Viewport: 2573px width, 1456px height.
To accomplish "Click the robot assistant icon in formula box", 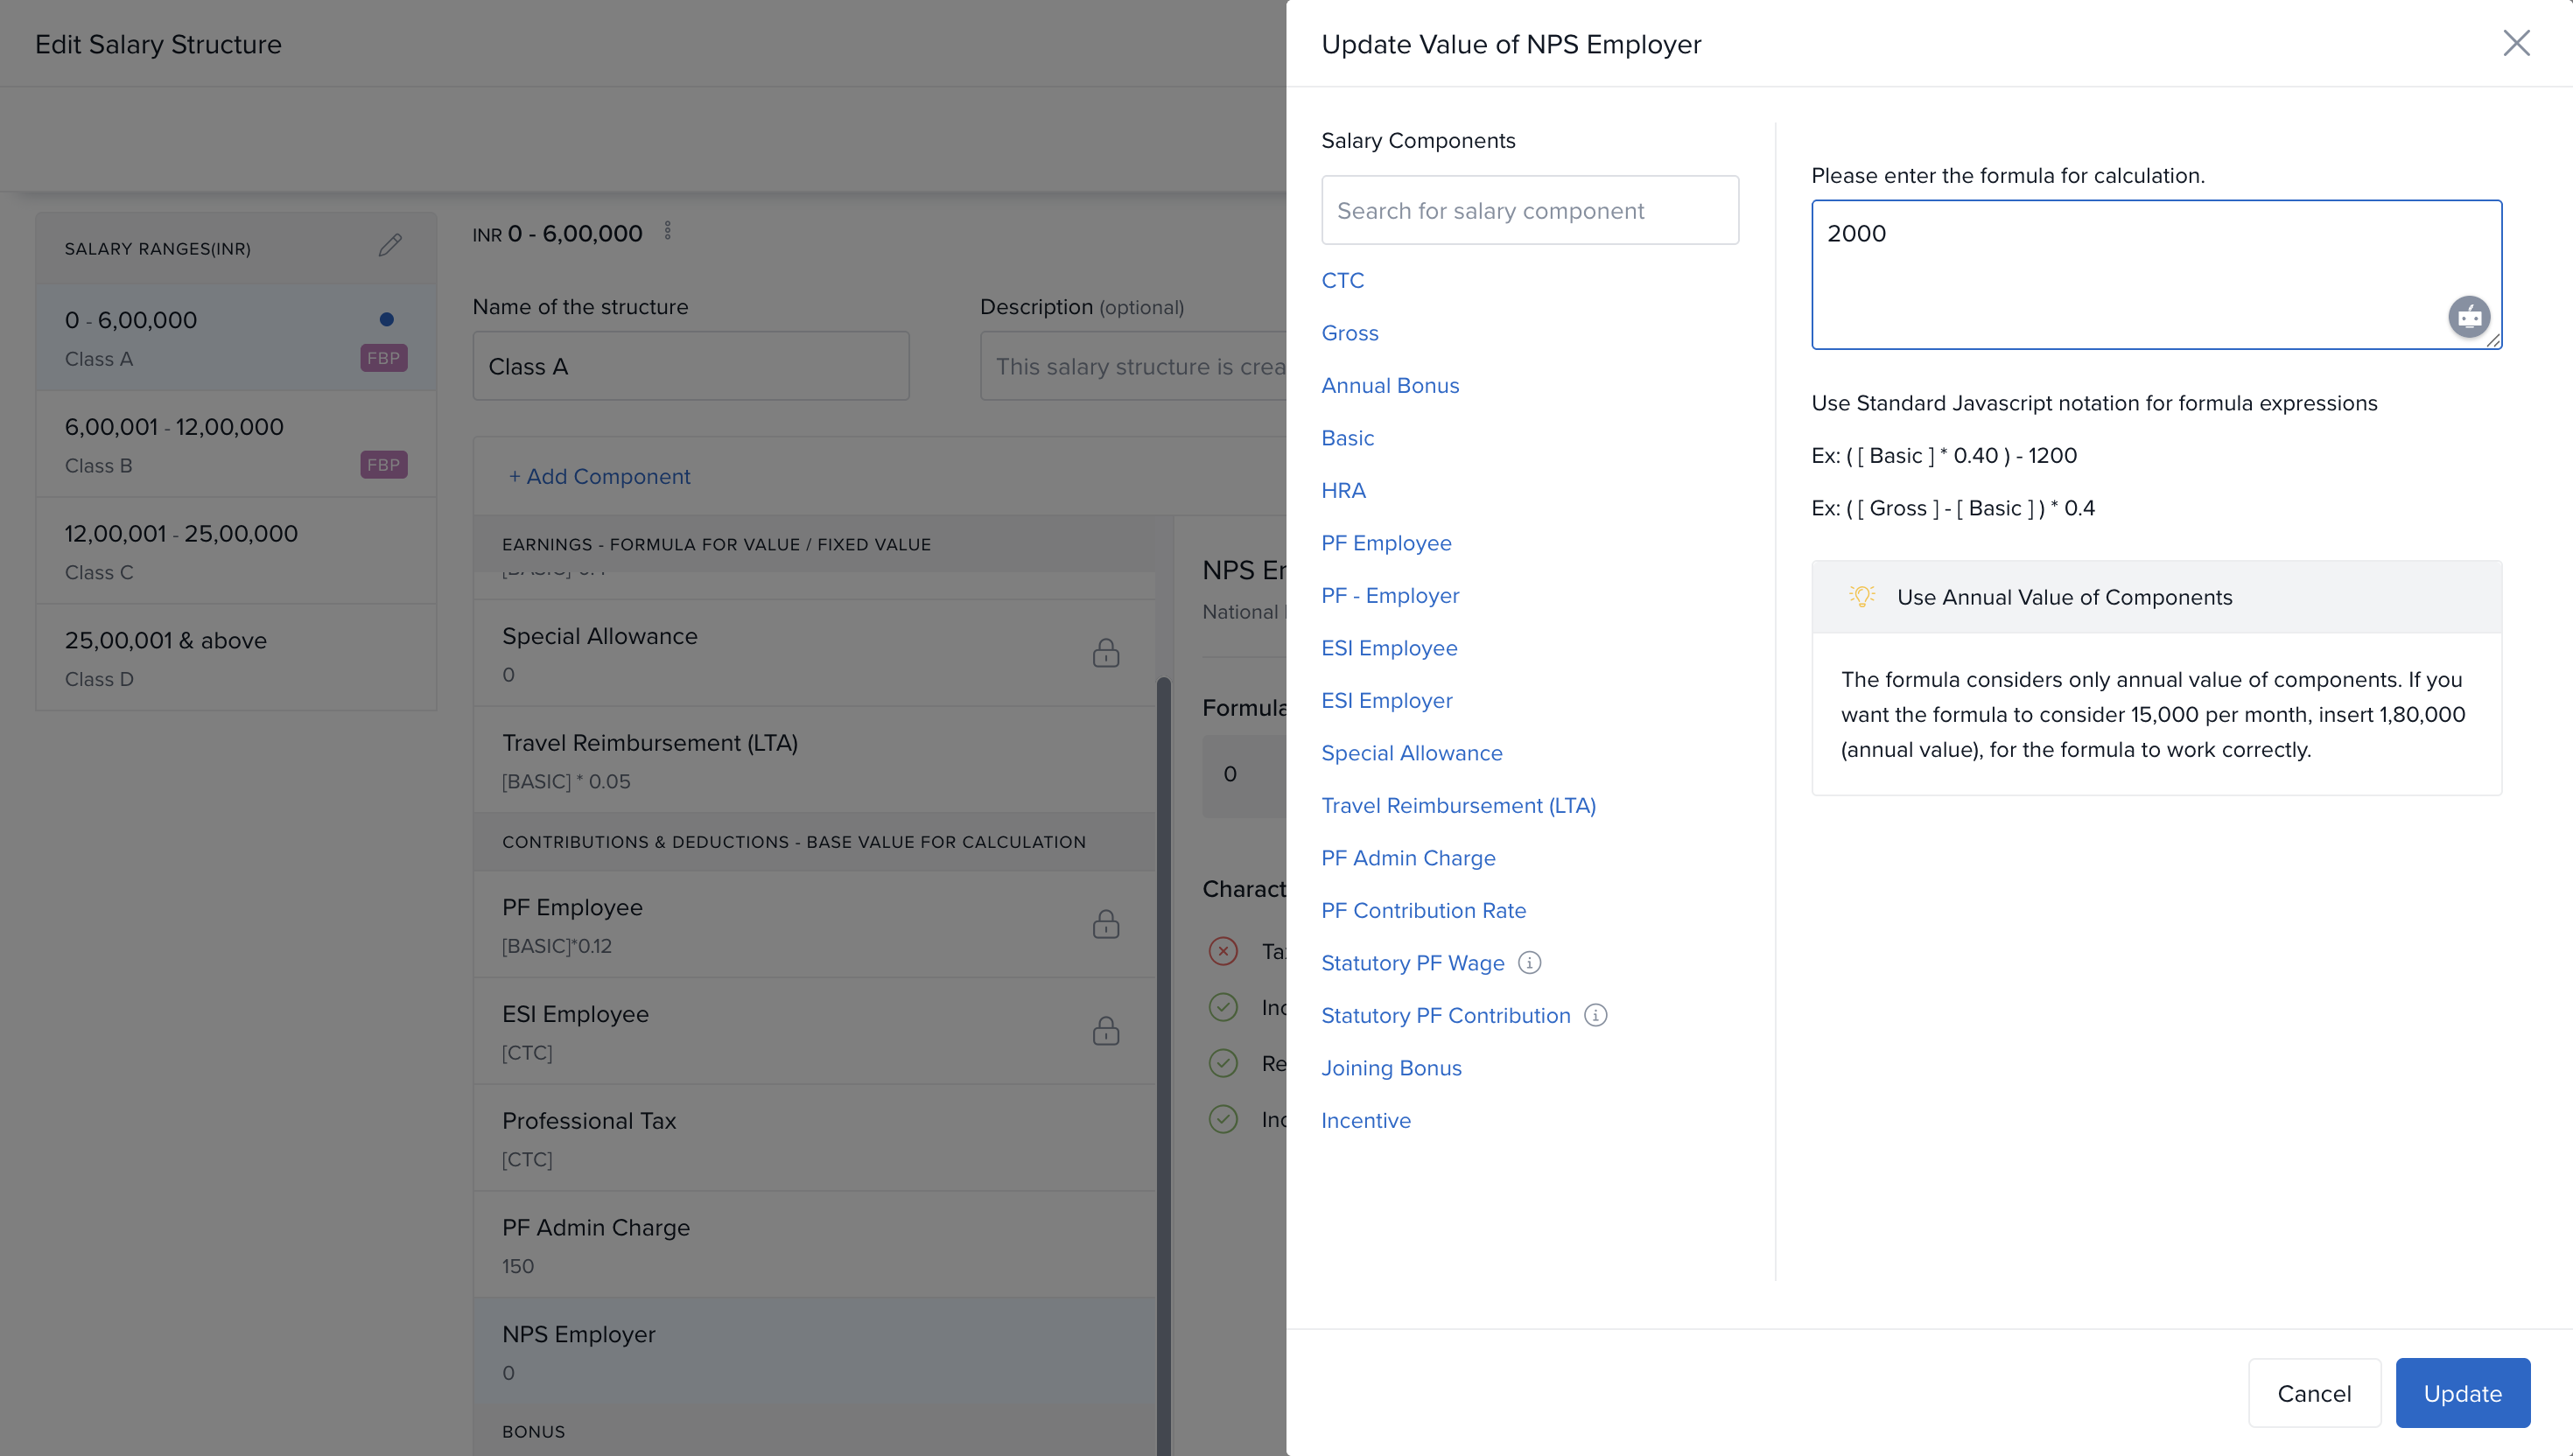I will 2468,317.
